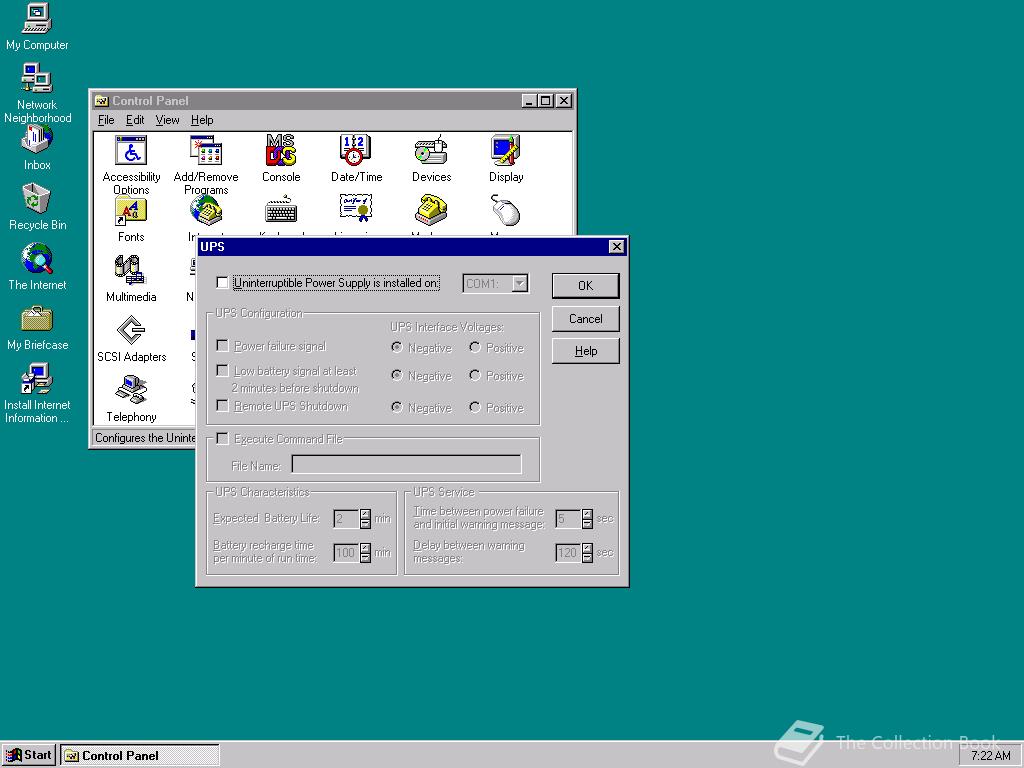Click the File Name input field
The image size is (1024, 768).
[x=406, y=464]
